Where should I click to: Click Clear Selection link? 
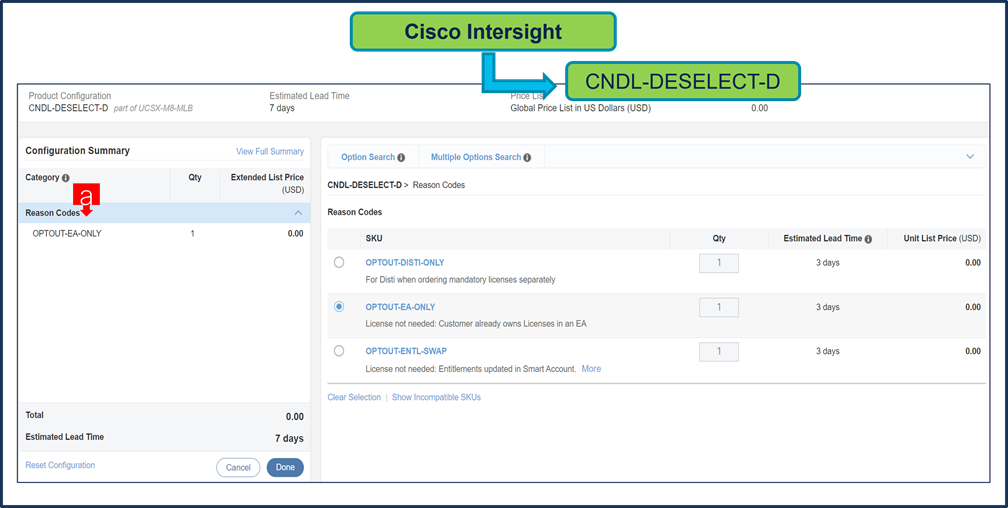[x=354, y=397]
